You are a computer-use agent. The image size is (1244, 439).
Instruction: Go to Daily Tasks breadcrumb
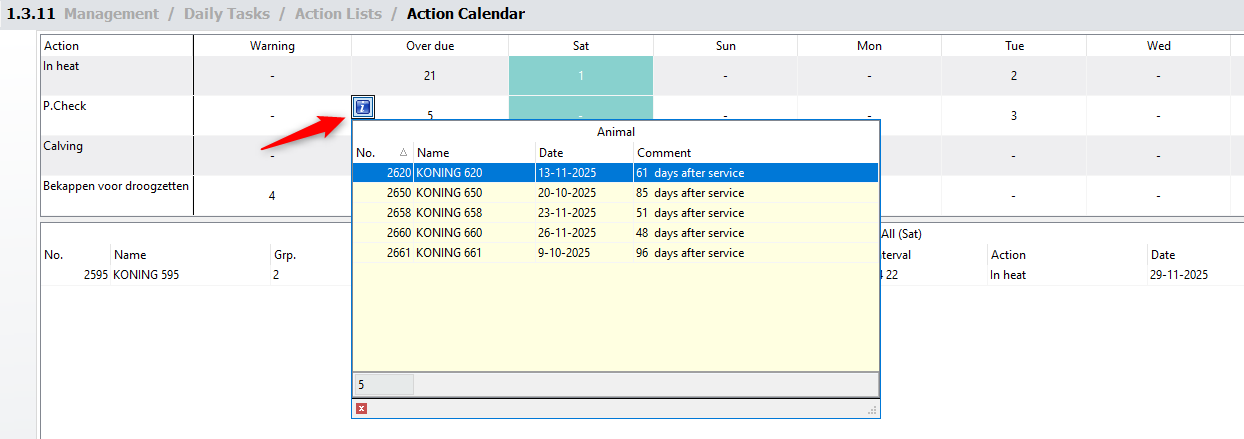click(x=226, y=14)
